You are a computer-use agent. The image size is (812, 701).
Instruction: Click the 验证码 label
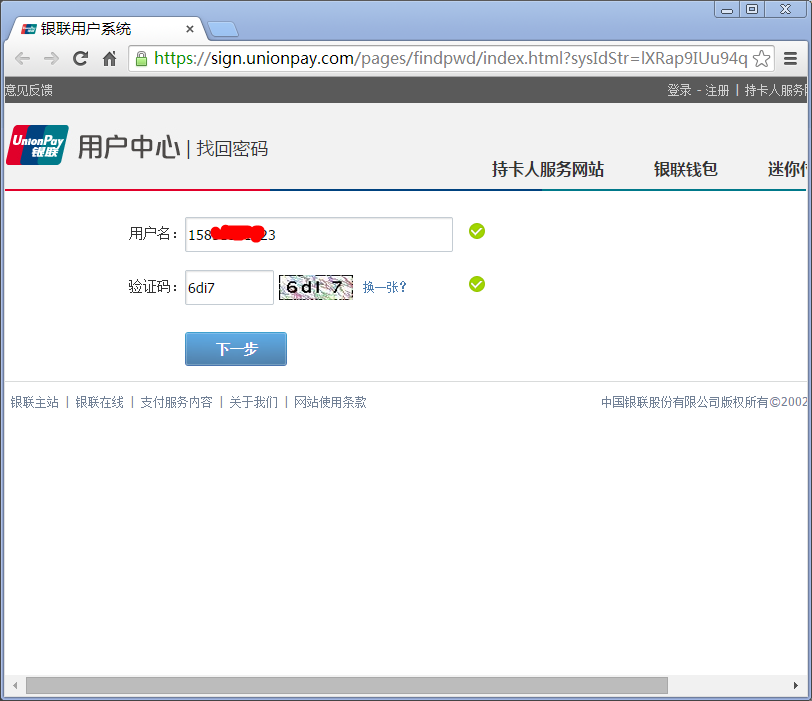152,286
